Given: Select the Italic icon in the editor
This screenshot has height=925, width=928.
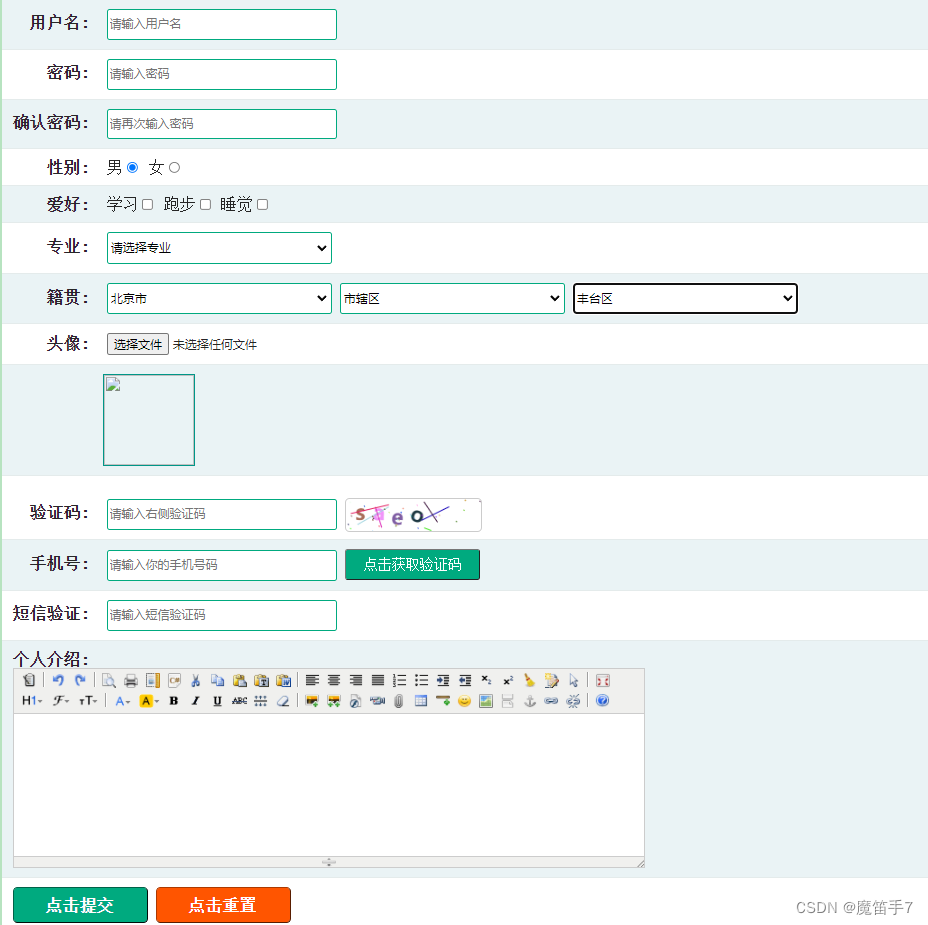Looking at the screenshot, I should (x=194, y=700).
